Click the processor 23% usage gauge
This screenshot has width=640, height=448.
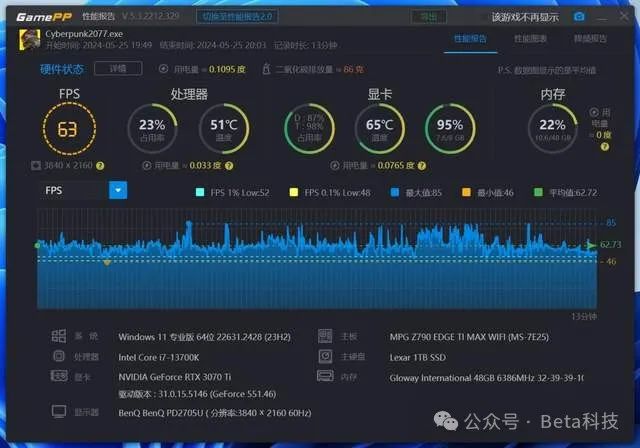152,129
